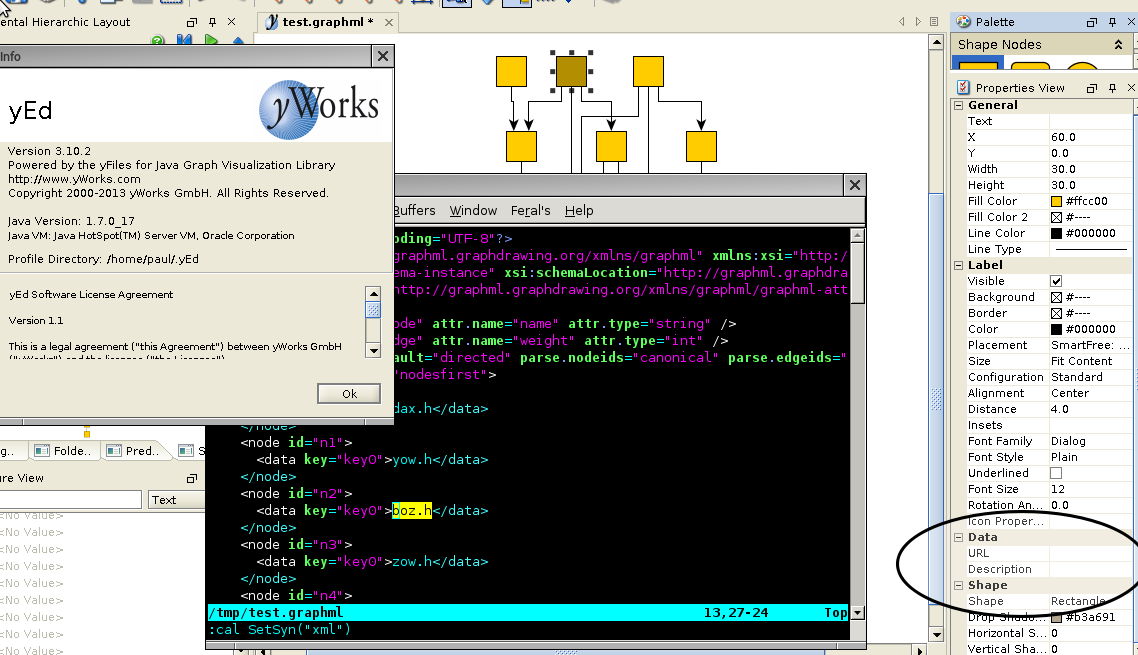Float the Properties View panel

coord(1092,88)
